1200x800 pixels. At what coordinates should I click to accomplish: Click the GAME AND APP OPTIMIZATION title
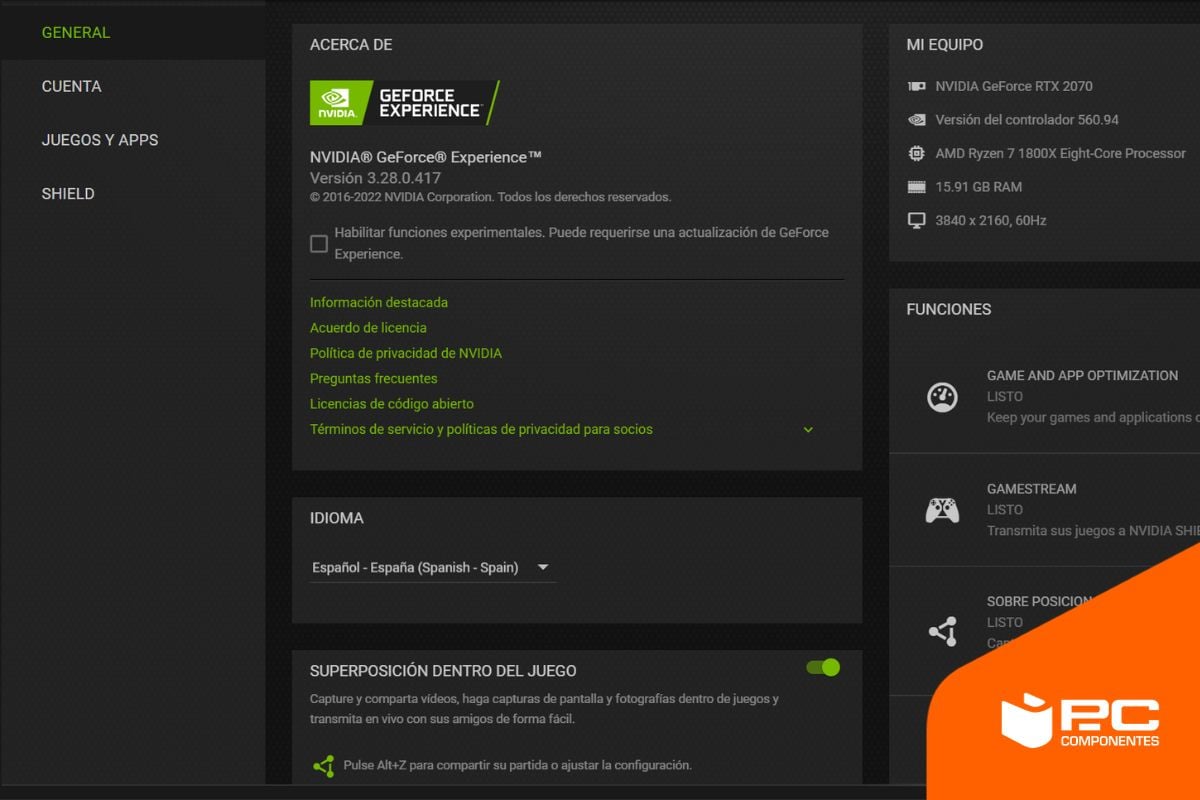tap(1083, 376)
